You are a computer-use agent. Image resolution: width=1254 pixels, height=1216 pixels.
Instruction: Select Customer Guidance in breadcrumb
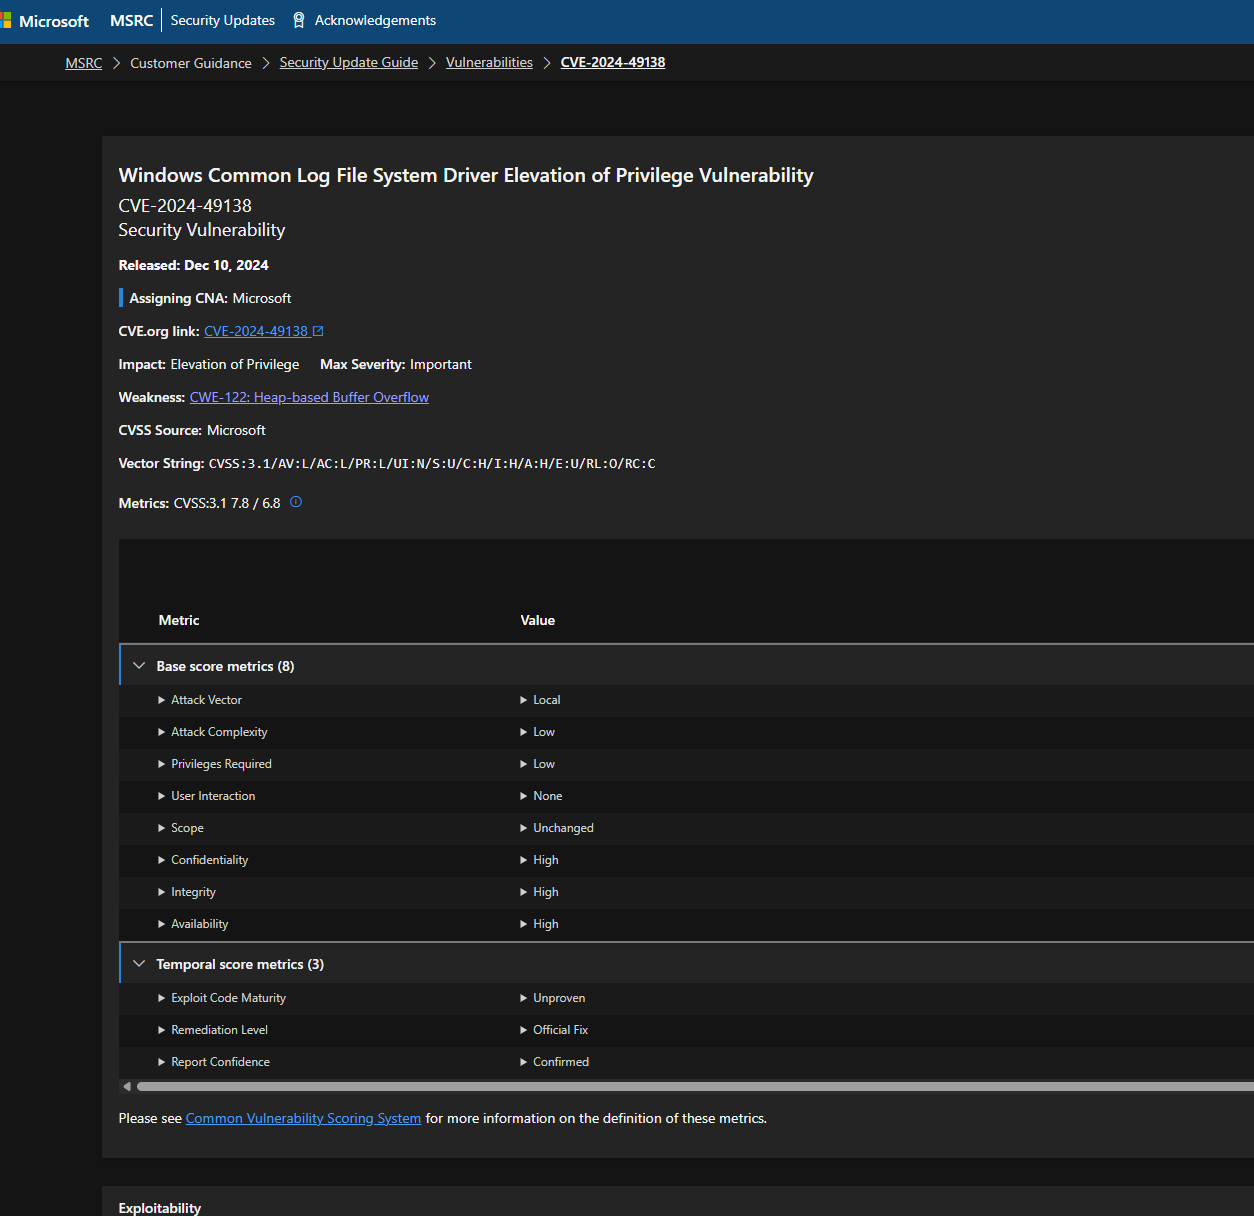point(191,63)
